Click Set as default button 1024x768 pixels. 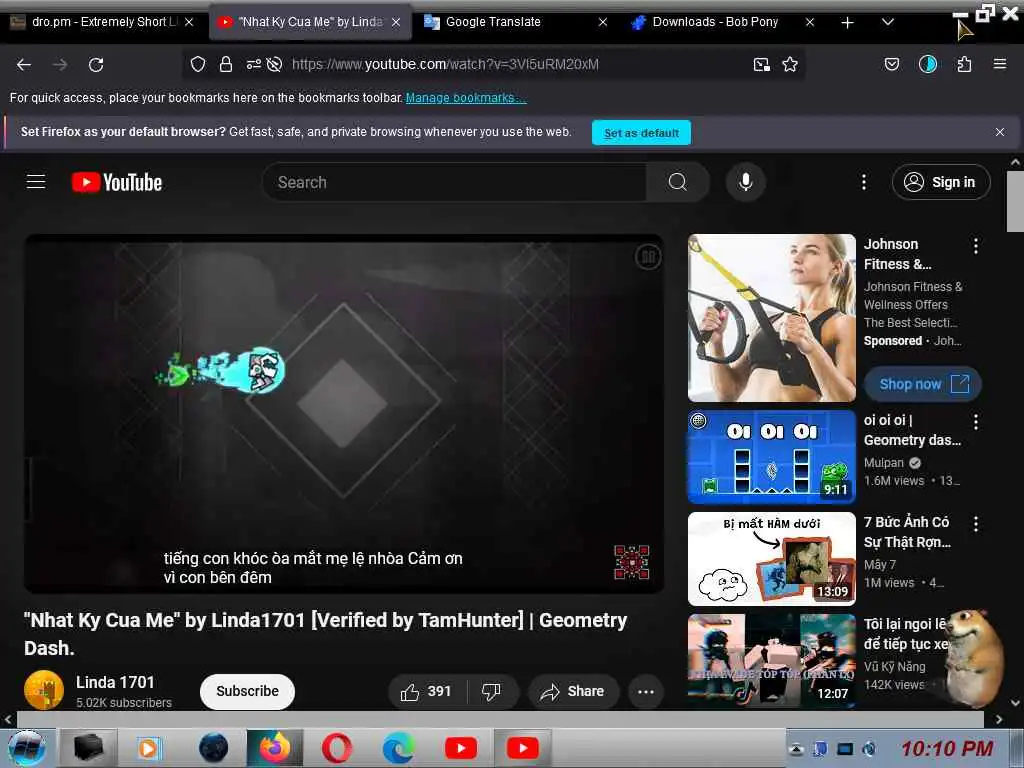coord(641,133)
